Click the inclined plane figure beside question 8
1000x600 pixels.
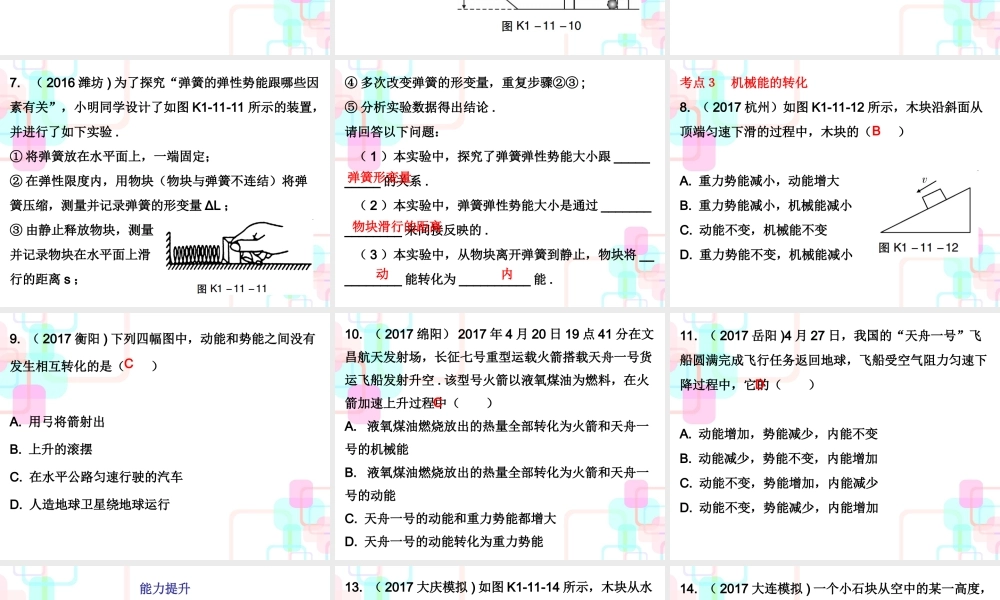pos(930,205)
